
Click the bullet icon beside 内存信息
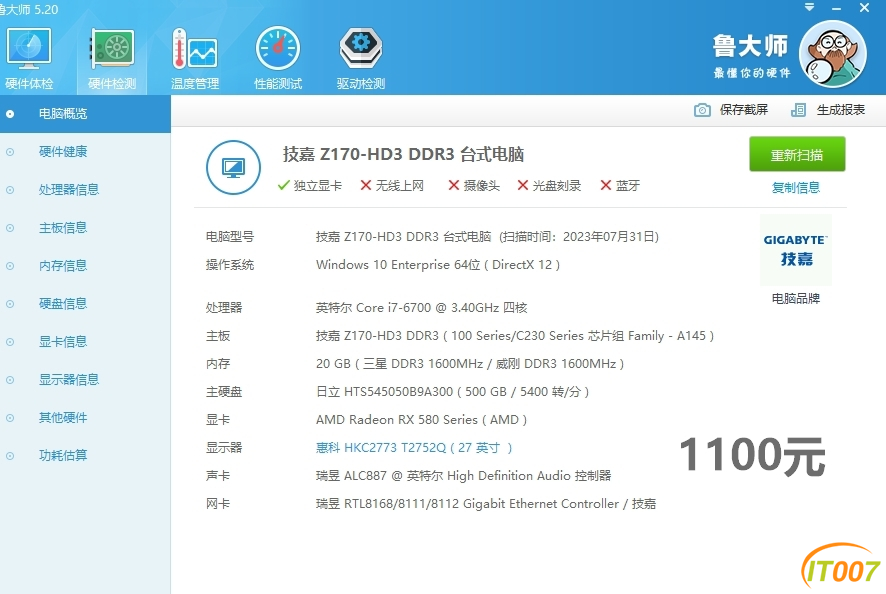click(x=10, y=266)
